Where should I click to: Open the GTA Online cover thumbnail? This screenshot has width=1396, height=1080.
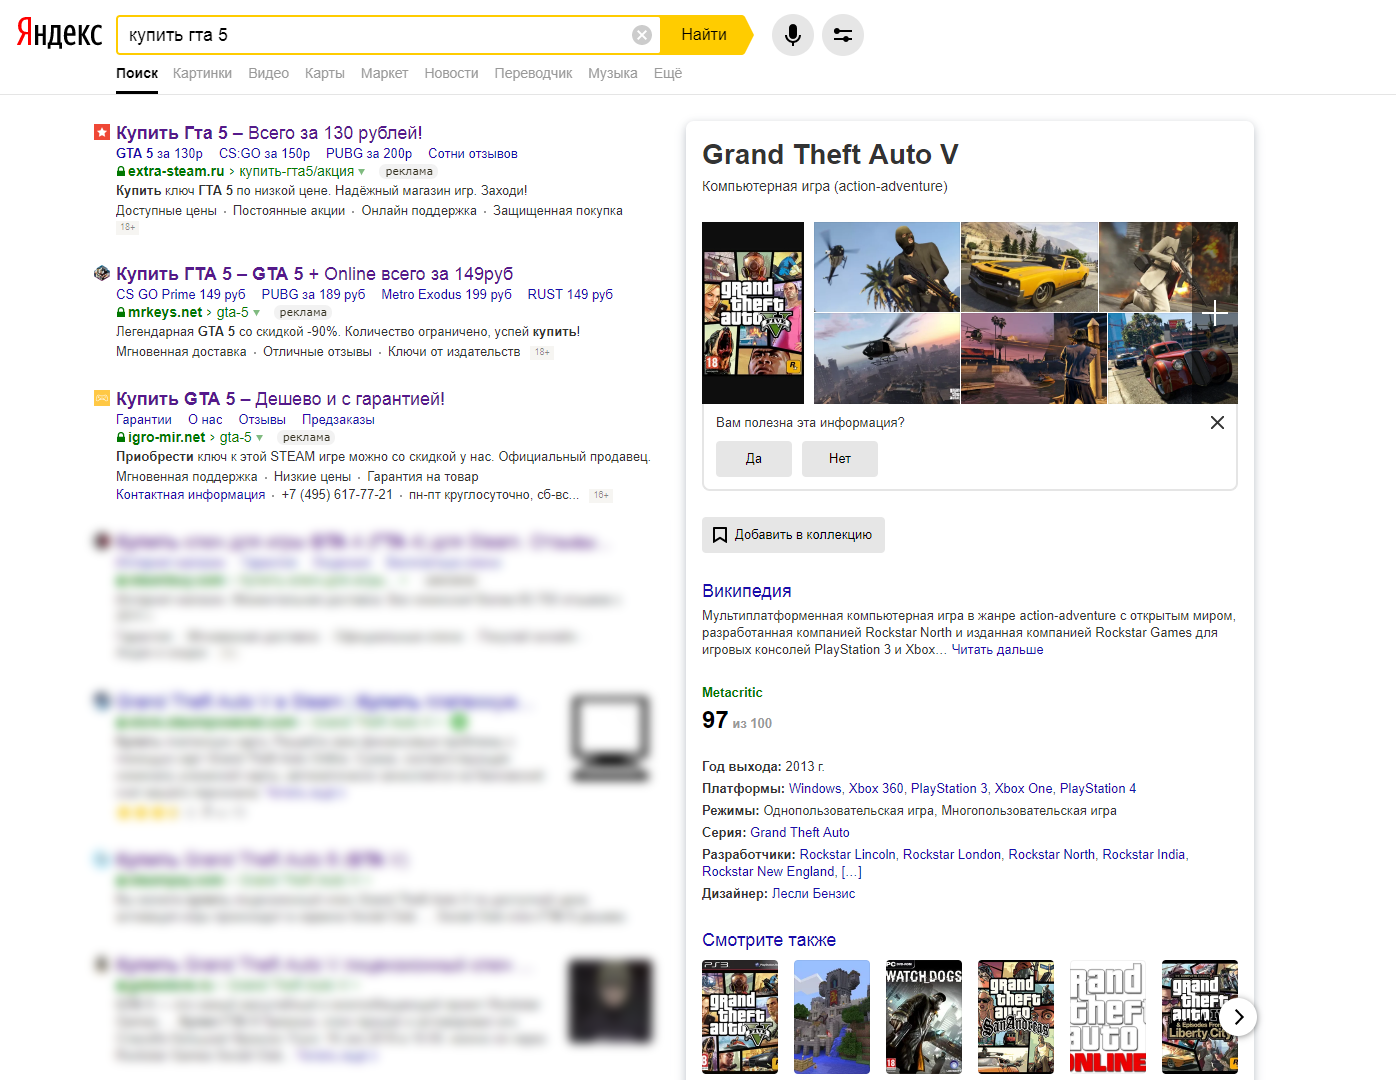point(1108,1017)
